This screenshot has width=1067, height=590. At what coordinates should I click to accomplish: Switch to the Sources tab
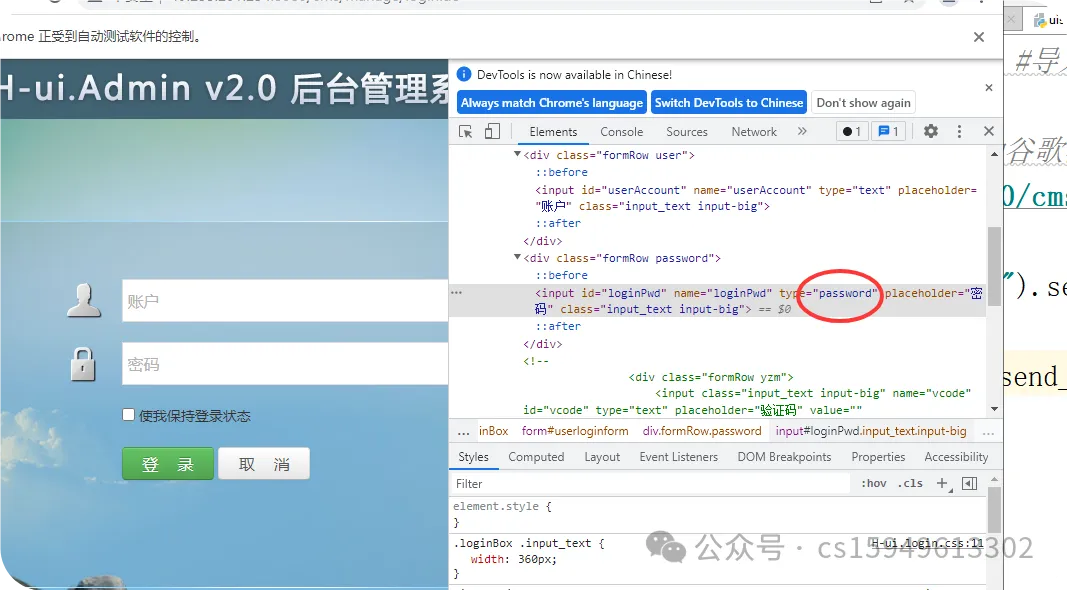687,132
